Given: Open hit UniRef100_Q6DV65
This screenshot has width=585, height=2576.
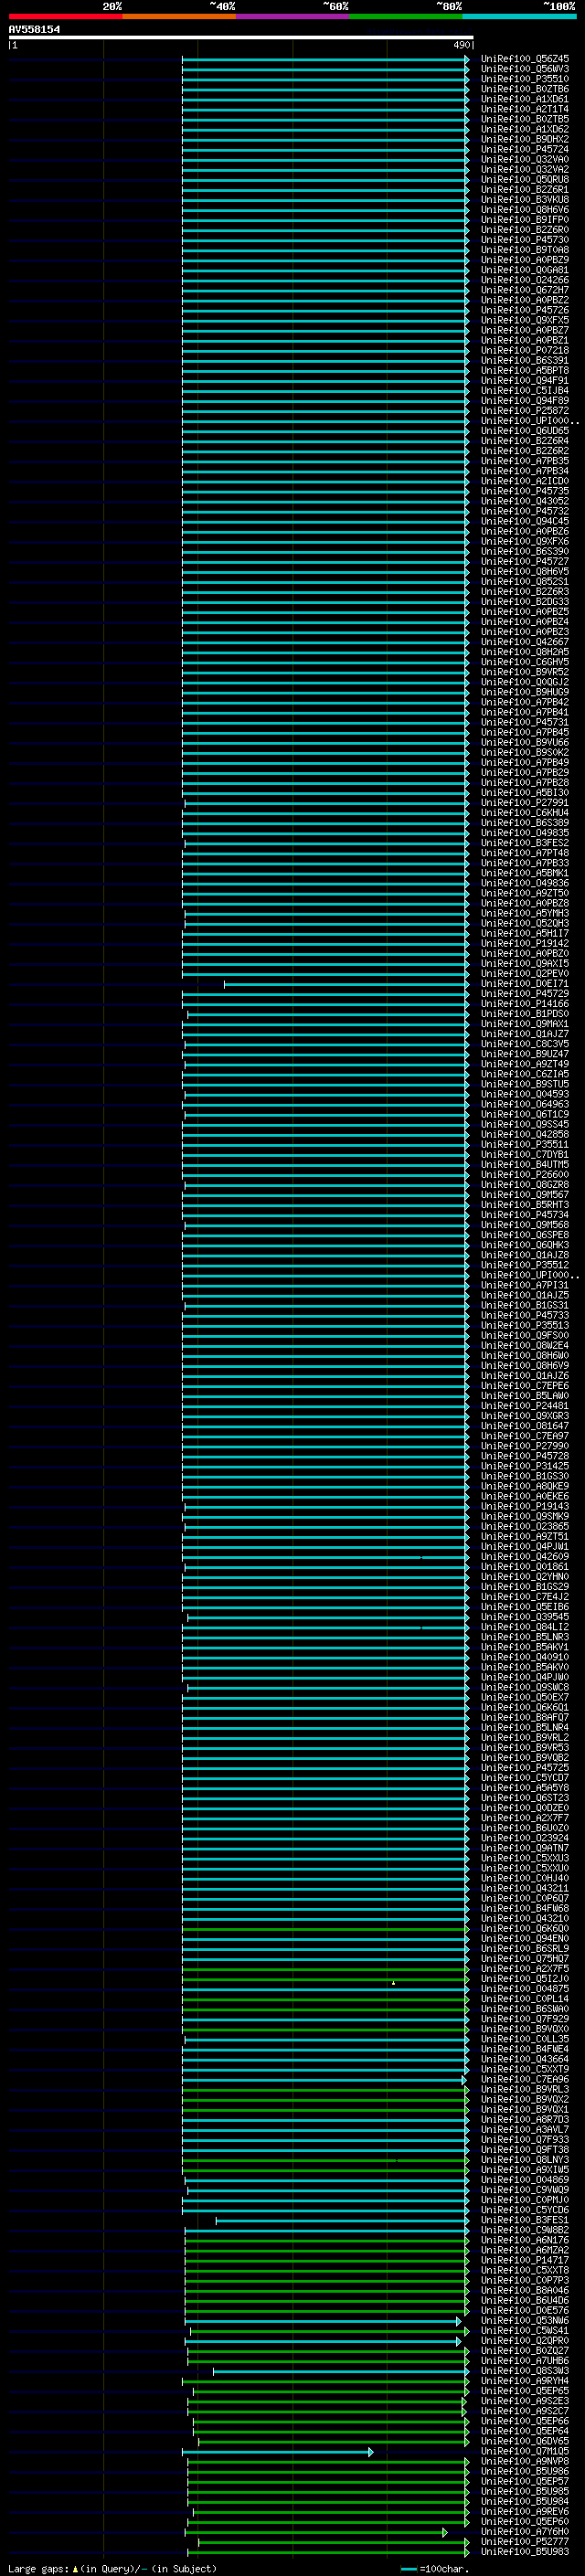Looking at the screenshot, I should 524,2440.
